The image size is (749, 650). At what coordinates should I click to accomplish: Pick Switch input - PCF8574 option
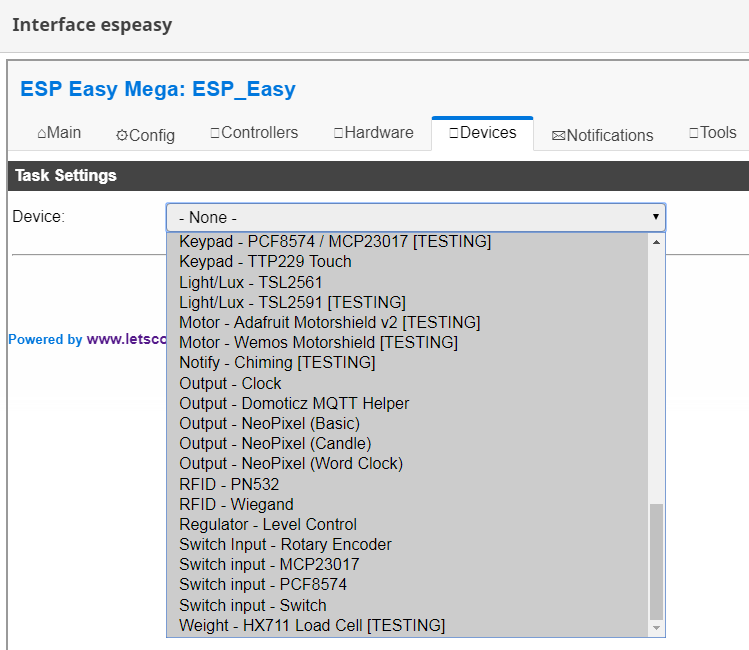(x=408, y=585)
